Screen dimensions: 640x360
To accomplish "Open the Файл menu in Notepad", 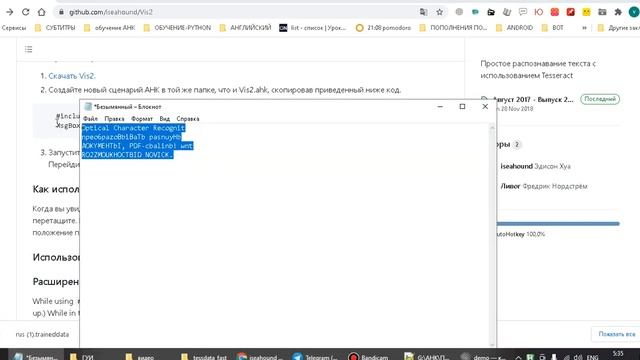I will [90, 119].
